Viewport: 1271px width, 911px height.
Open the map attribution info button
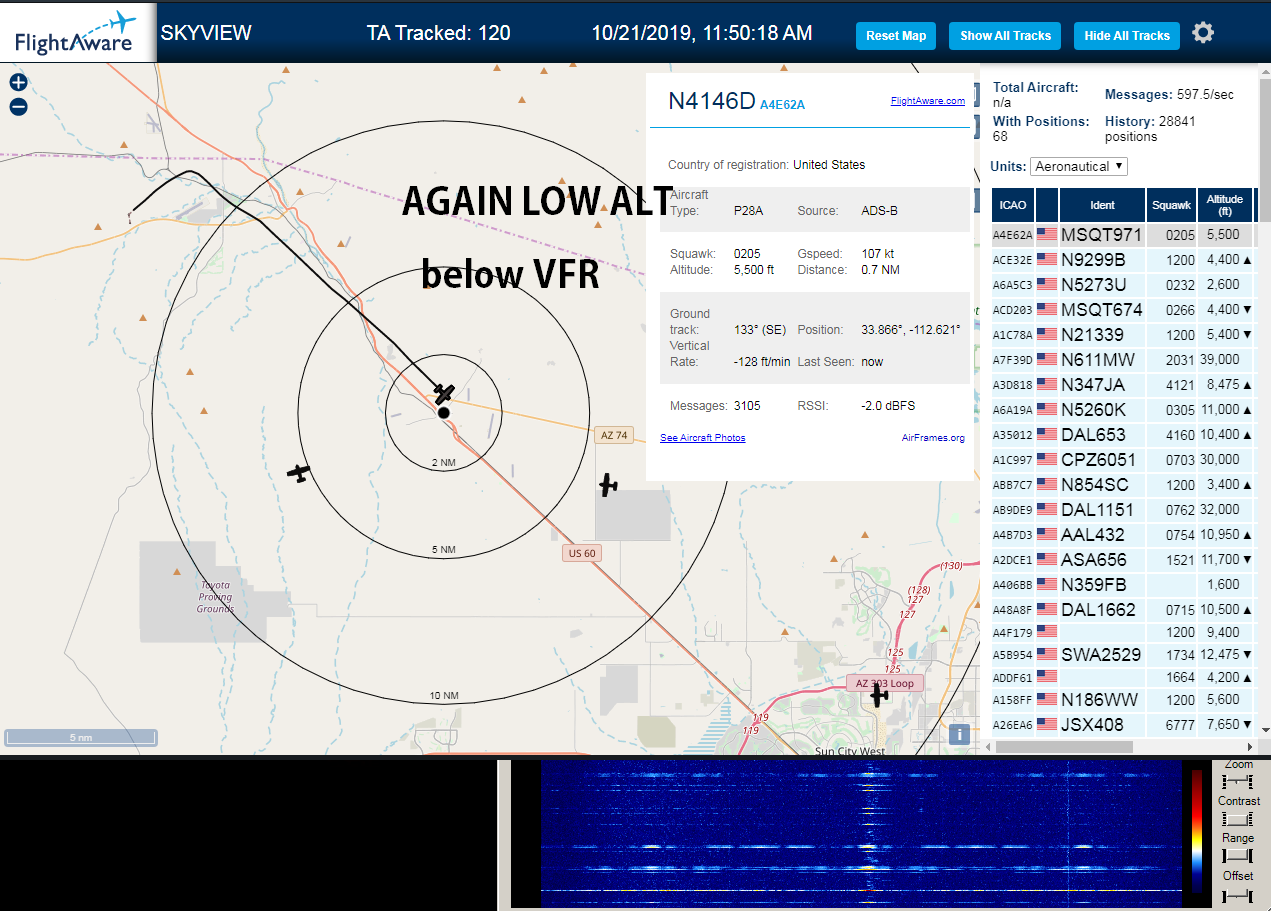coord(959,734)
